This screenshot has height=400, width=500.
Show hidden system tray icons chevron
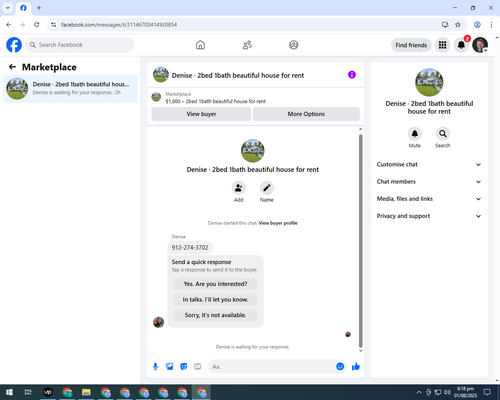click(419, 392)
